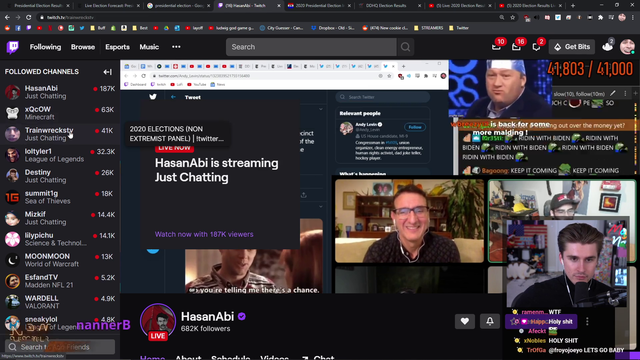Click the verified badge next to HasanAbi
640x360 pixels.
242,316
